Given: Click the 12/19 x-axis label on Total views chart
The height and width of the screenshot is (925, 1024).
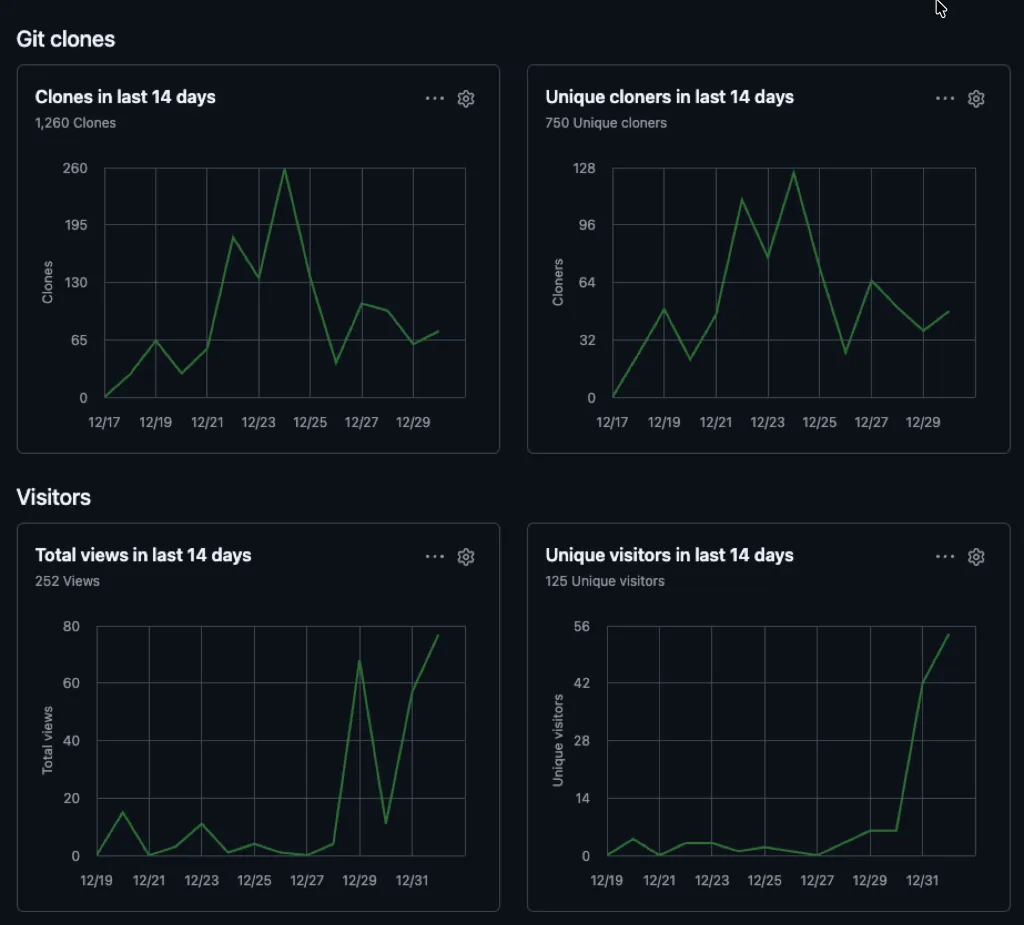Looking at the screenshot, I should click(x=96, y=881).
